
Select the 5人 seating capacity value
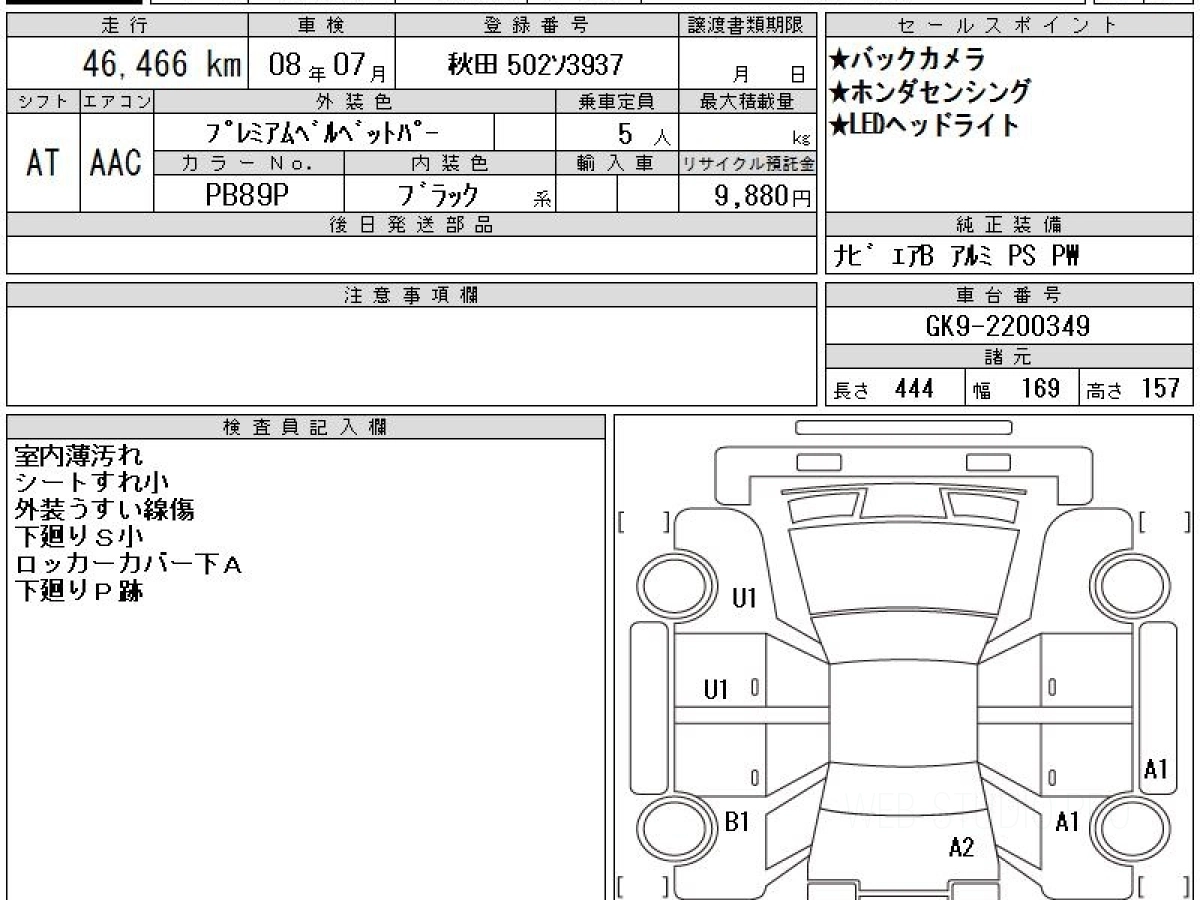pyautogui.click(x=643, y=133)
